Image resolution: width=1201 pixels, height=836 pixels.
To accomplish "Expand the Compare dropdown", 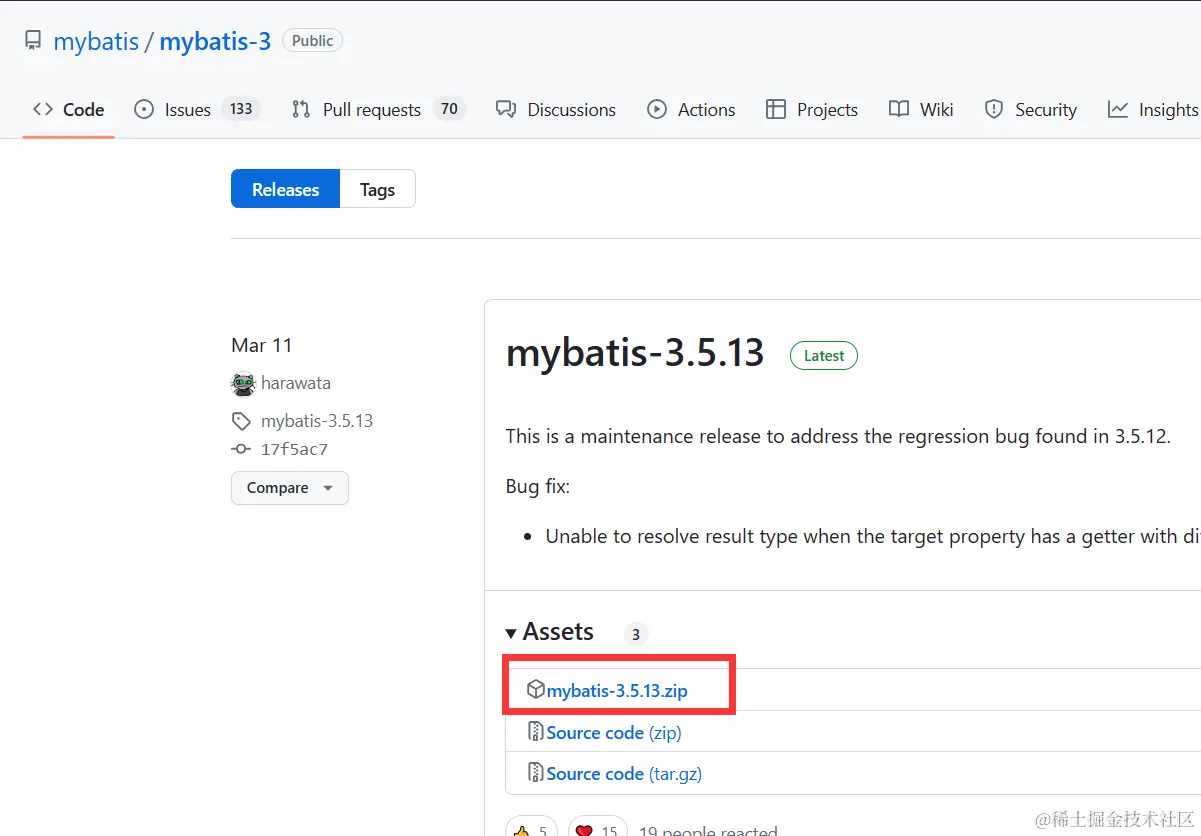I will click(290, 488).
